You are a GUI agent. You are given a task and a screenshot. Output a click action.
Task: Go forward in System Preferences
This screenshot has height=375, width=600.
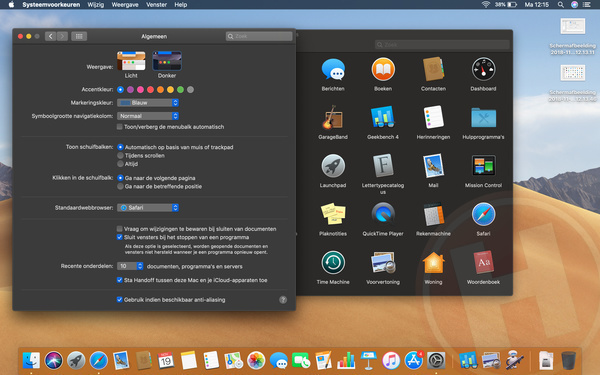pyautogui.click(x=62, y=36)
